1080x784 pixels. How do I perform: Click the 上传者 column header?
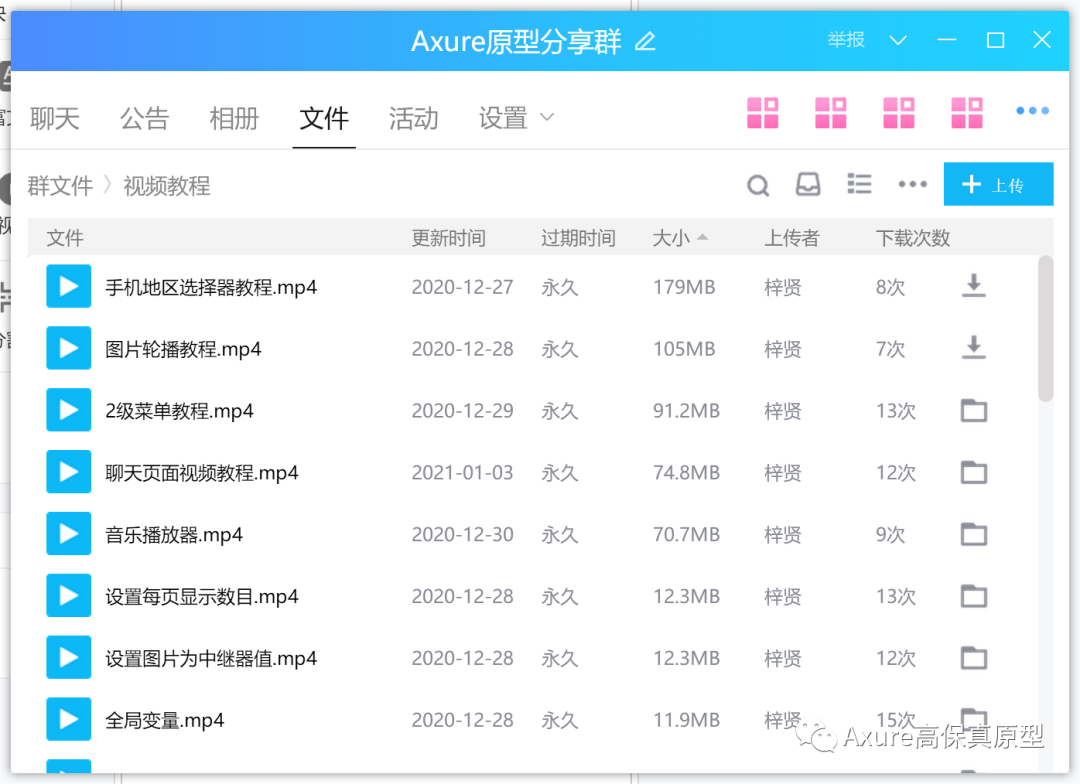tap(791, 238)
